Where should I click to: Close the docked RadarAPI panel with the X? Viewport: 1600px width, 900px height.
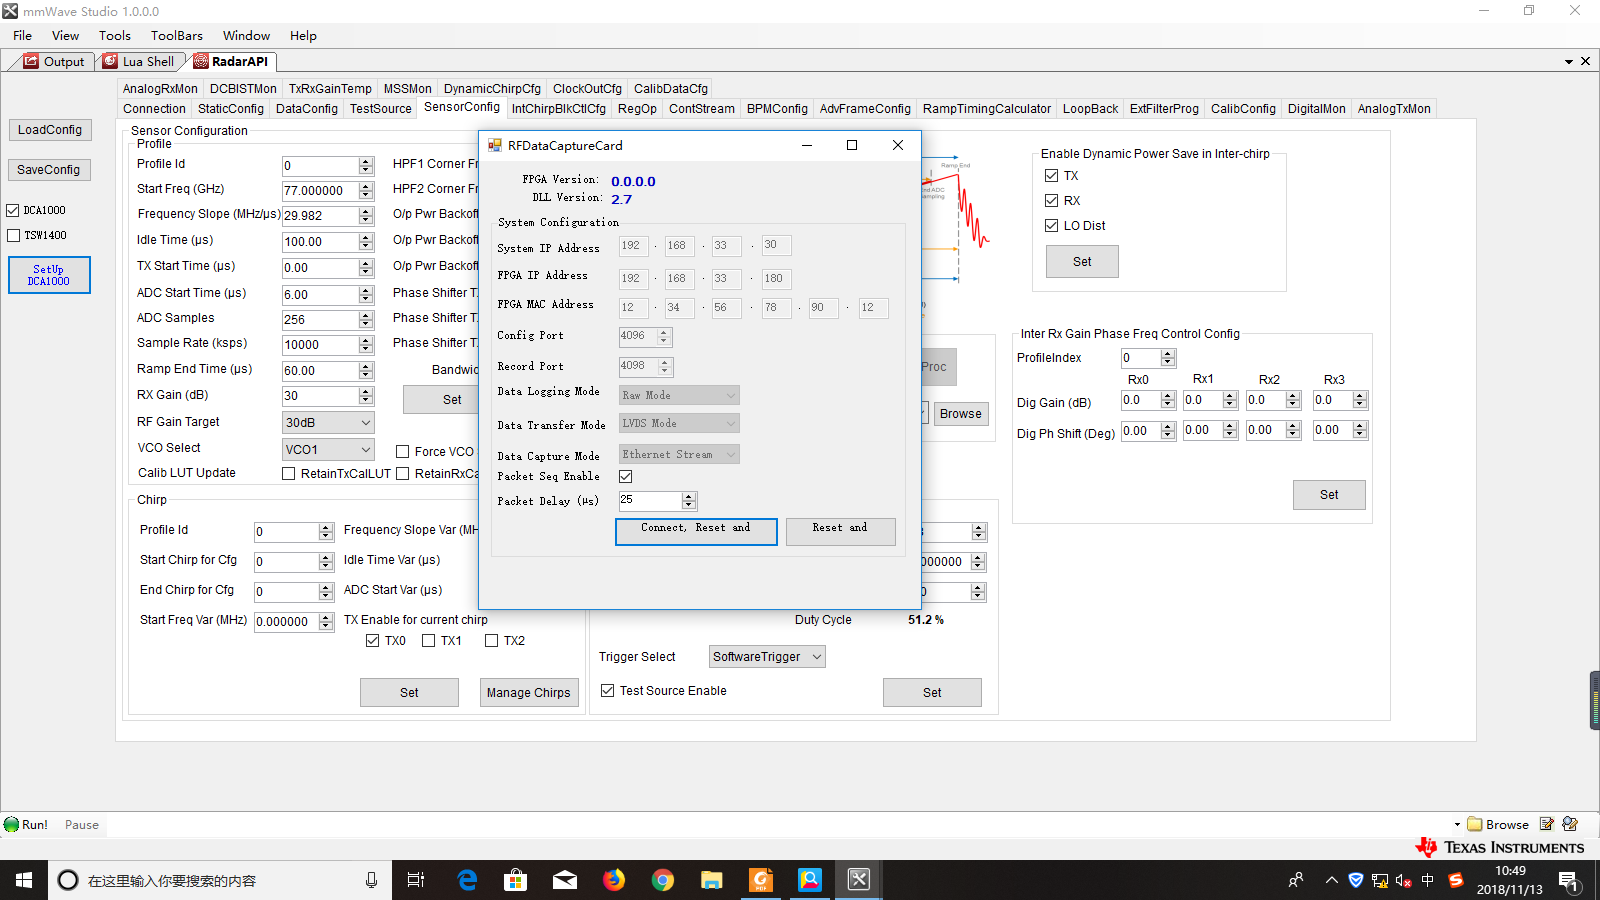coord(1585,61)
